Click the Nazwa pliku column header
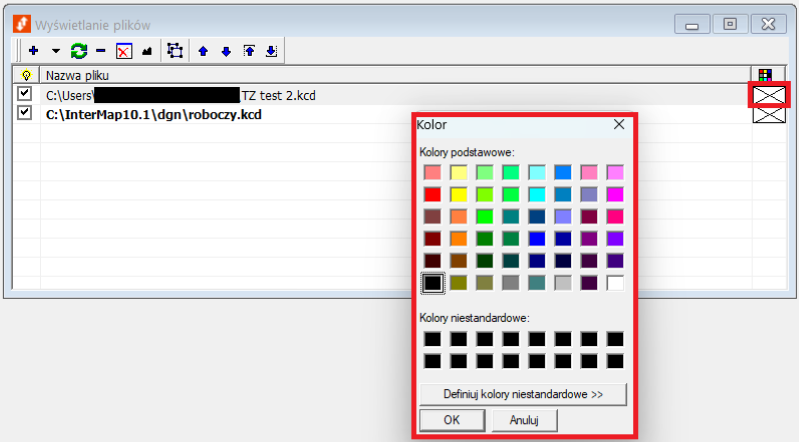799x442 pixels. [78, 75]
